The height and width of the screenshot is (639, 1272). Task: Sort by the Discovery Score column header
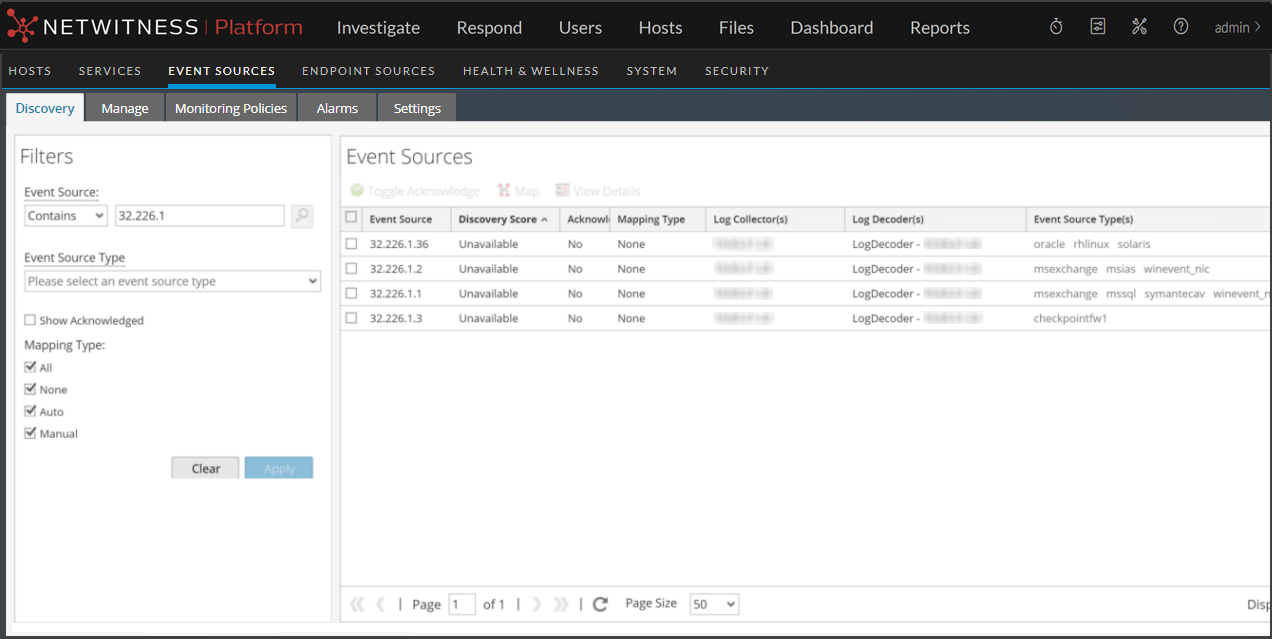click(x=498, y=219)
